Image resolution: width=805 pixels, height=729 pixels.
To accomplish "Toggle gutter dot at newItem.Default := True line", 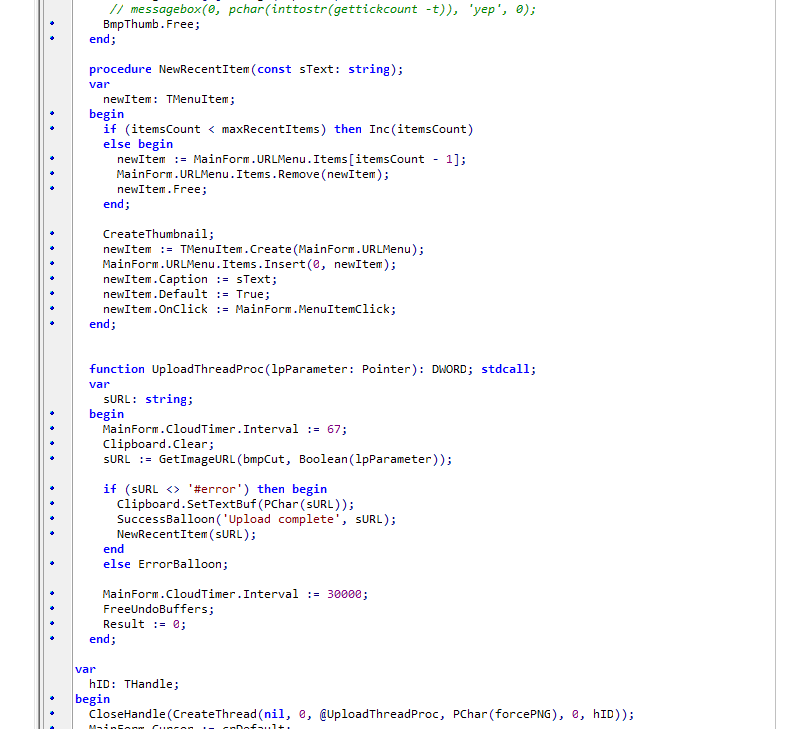I will point(52,293).
